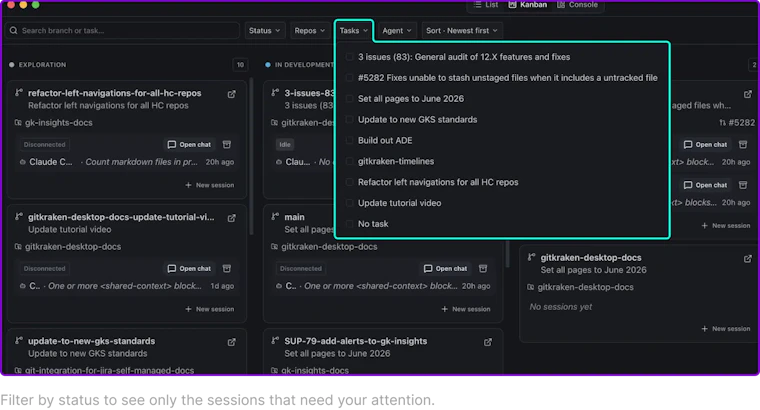Viewport: 760px width, 410px height.
Task: Switch to Kanban view tab
Action: point(527,4)
